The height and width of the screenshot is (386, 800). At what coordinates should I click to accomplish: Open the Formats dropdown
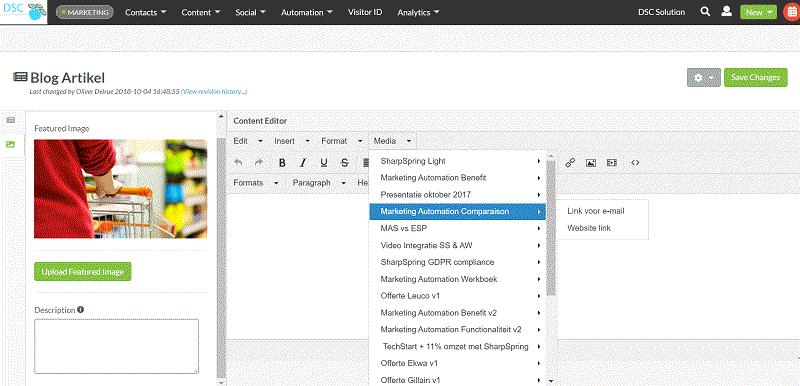coord(256,183)
